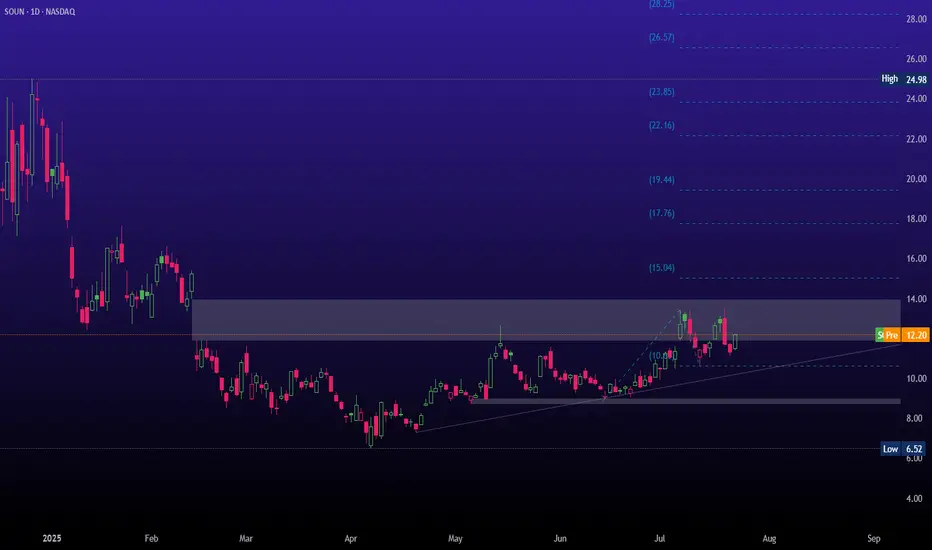This screenshot has width=932, height=550.
Task: Click the Jul label on the time axis
Action: point(659,539)
